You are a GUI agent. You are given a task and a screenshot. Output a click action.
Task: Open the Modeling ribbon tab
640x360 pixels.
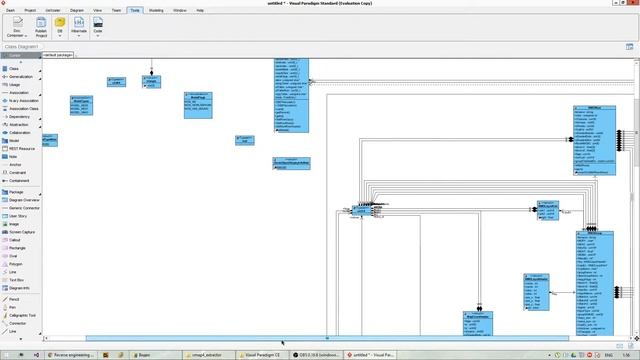[x=156, y=10]
